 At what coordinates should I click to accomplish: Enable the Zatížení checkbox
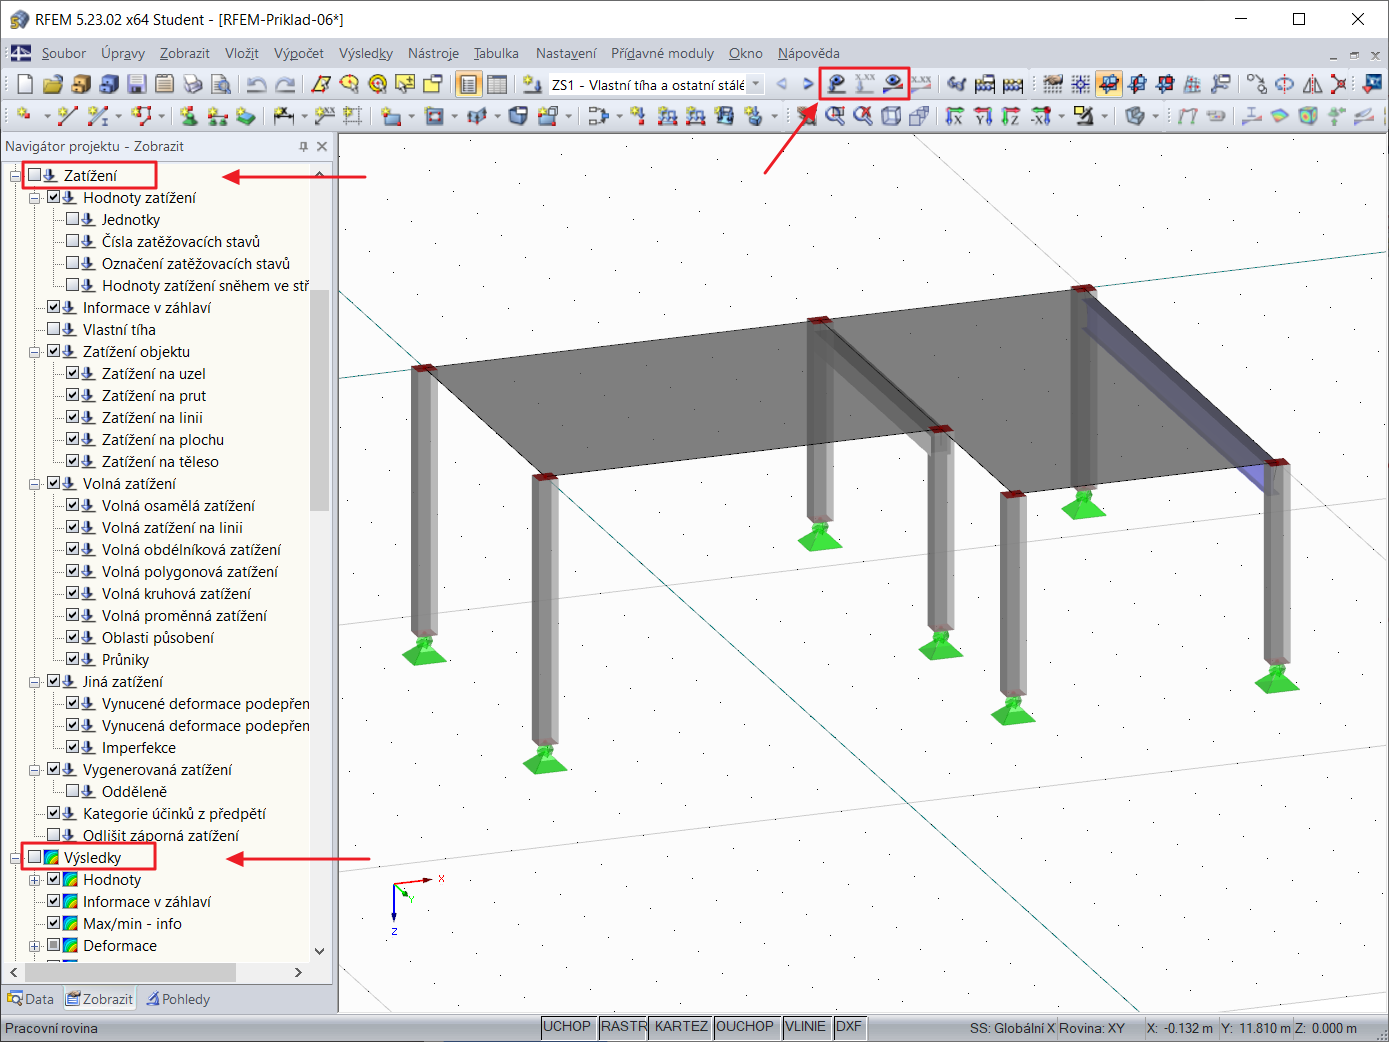(x=35, y=175)
